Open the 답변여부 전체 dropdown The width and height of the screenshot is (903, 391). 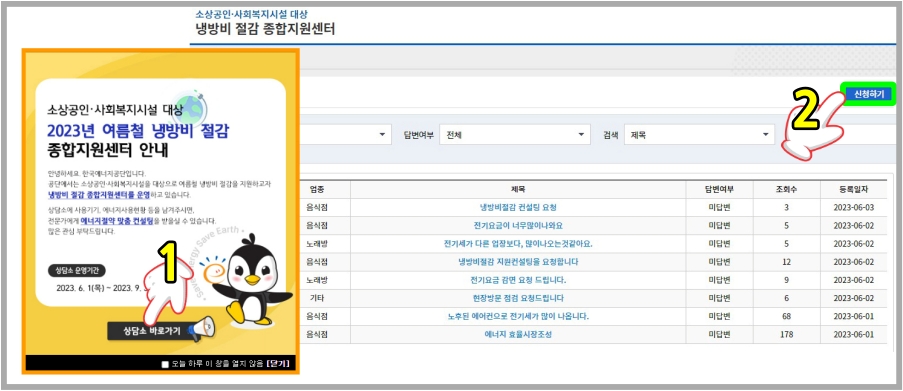[x=514, y=135]
